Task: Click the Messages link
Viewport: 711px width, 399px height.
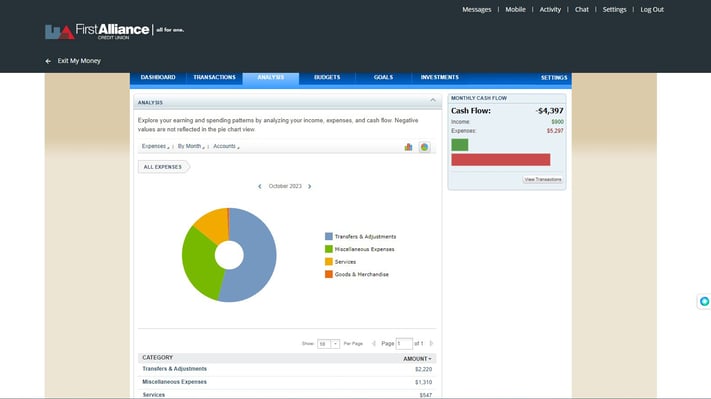Action: [x=477, y=10]
